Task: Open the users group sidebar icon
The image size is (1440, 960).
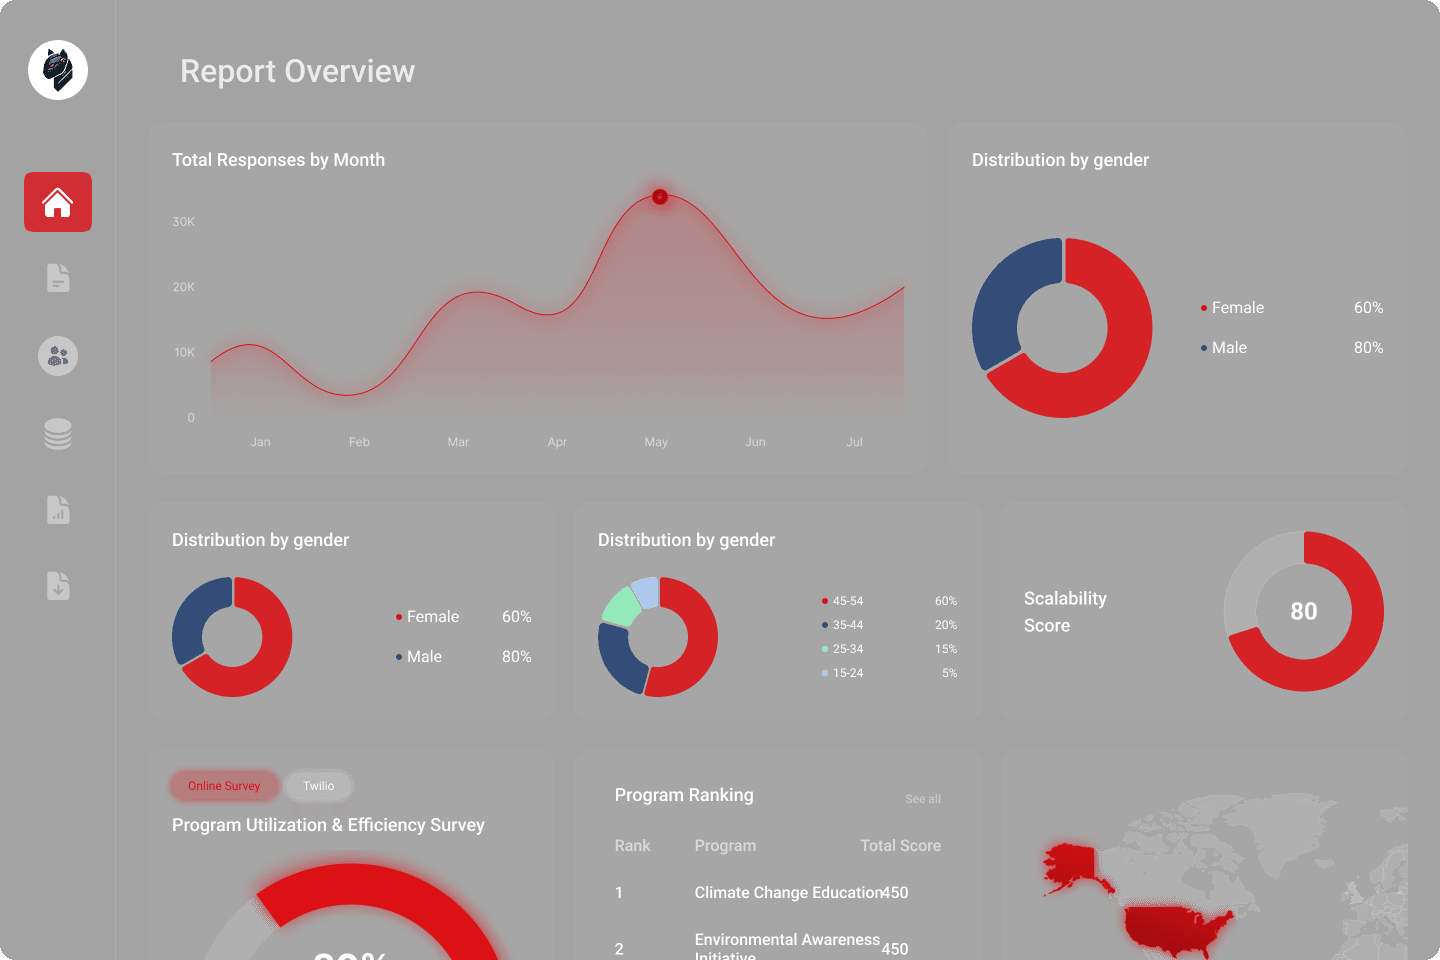Action: click(58, 356)
